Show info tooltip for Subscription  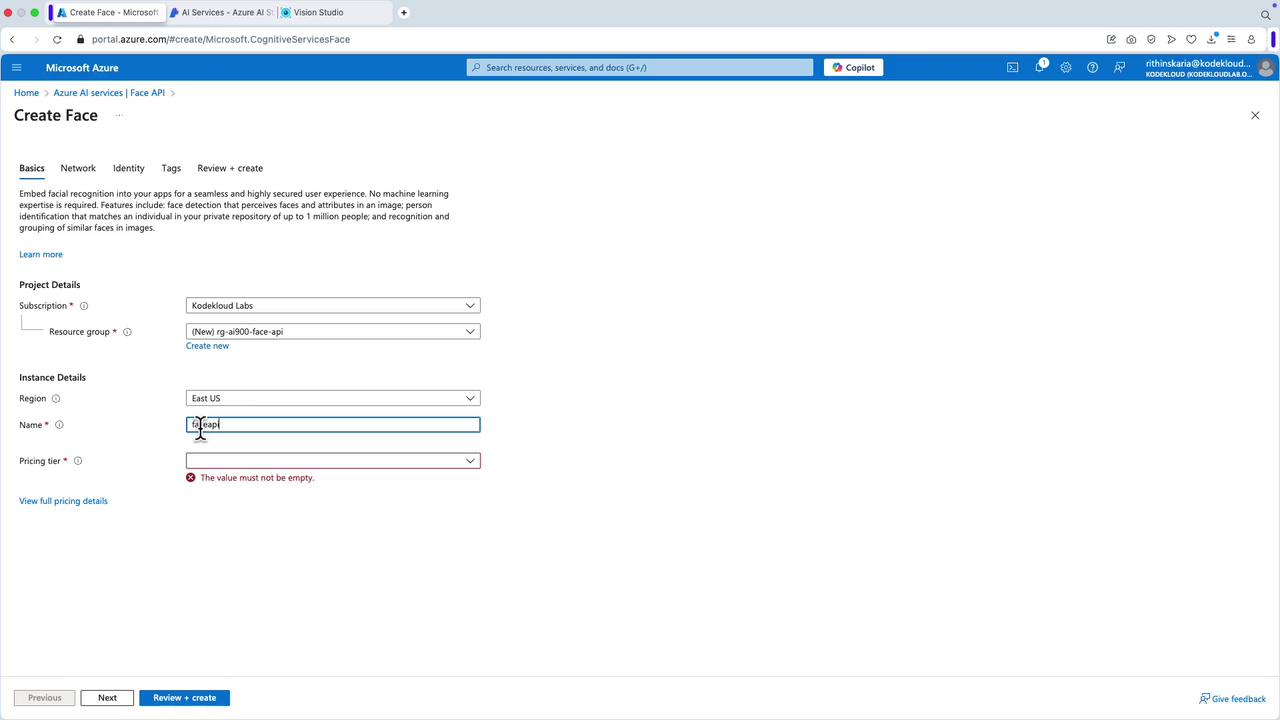84,306
